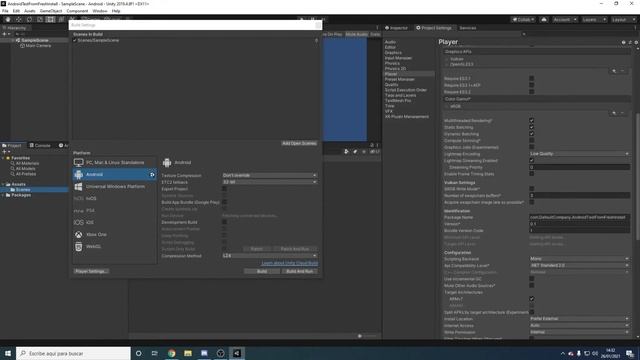This screenshot has width=640, height=360.
Task: Click the Build button
Action: coord(262,271)
